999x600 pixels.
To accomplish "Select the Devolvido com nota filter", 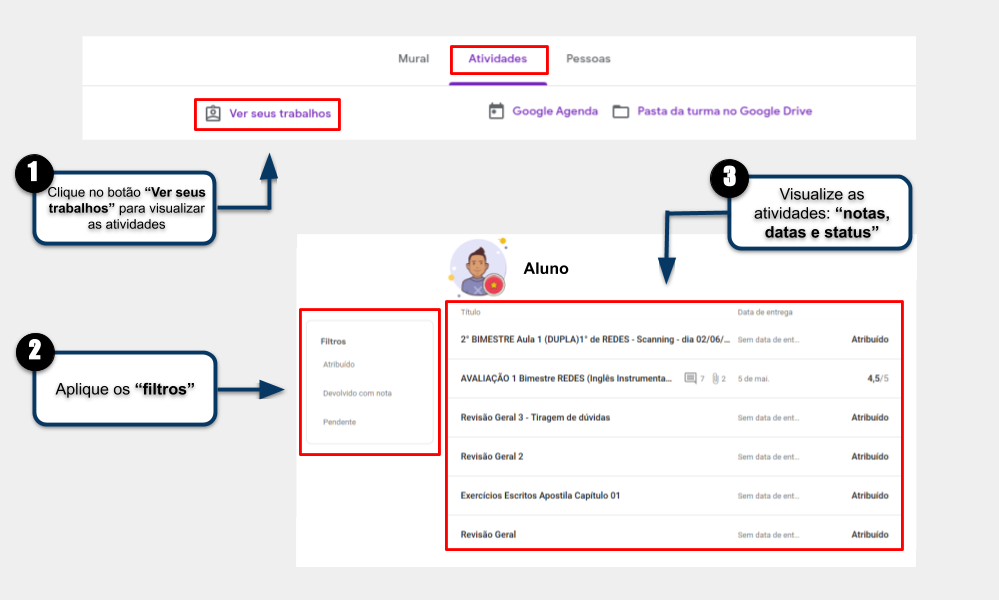I will point(357,393).
